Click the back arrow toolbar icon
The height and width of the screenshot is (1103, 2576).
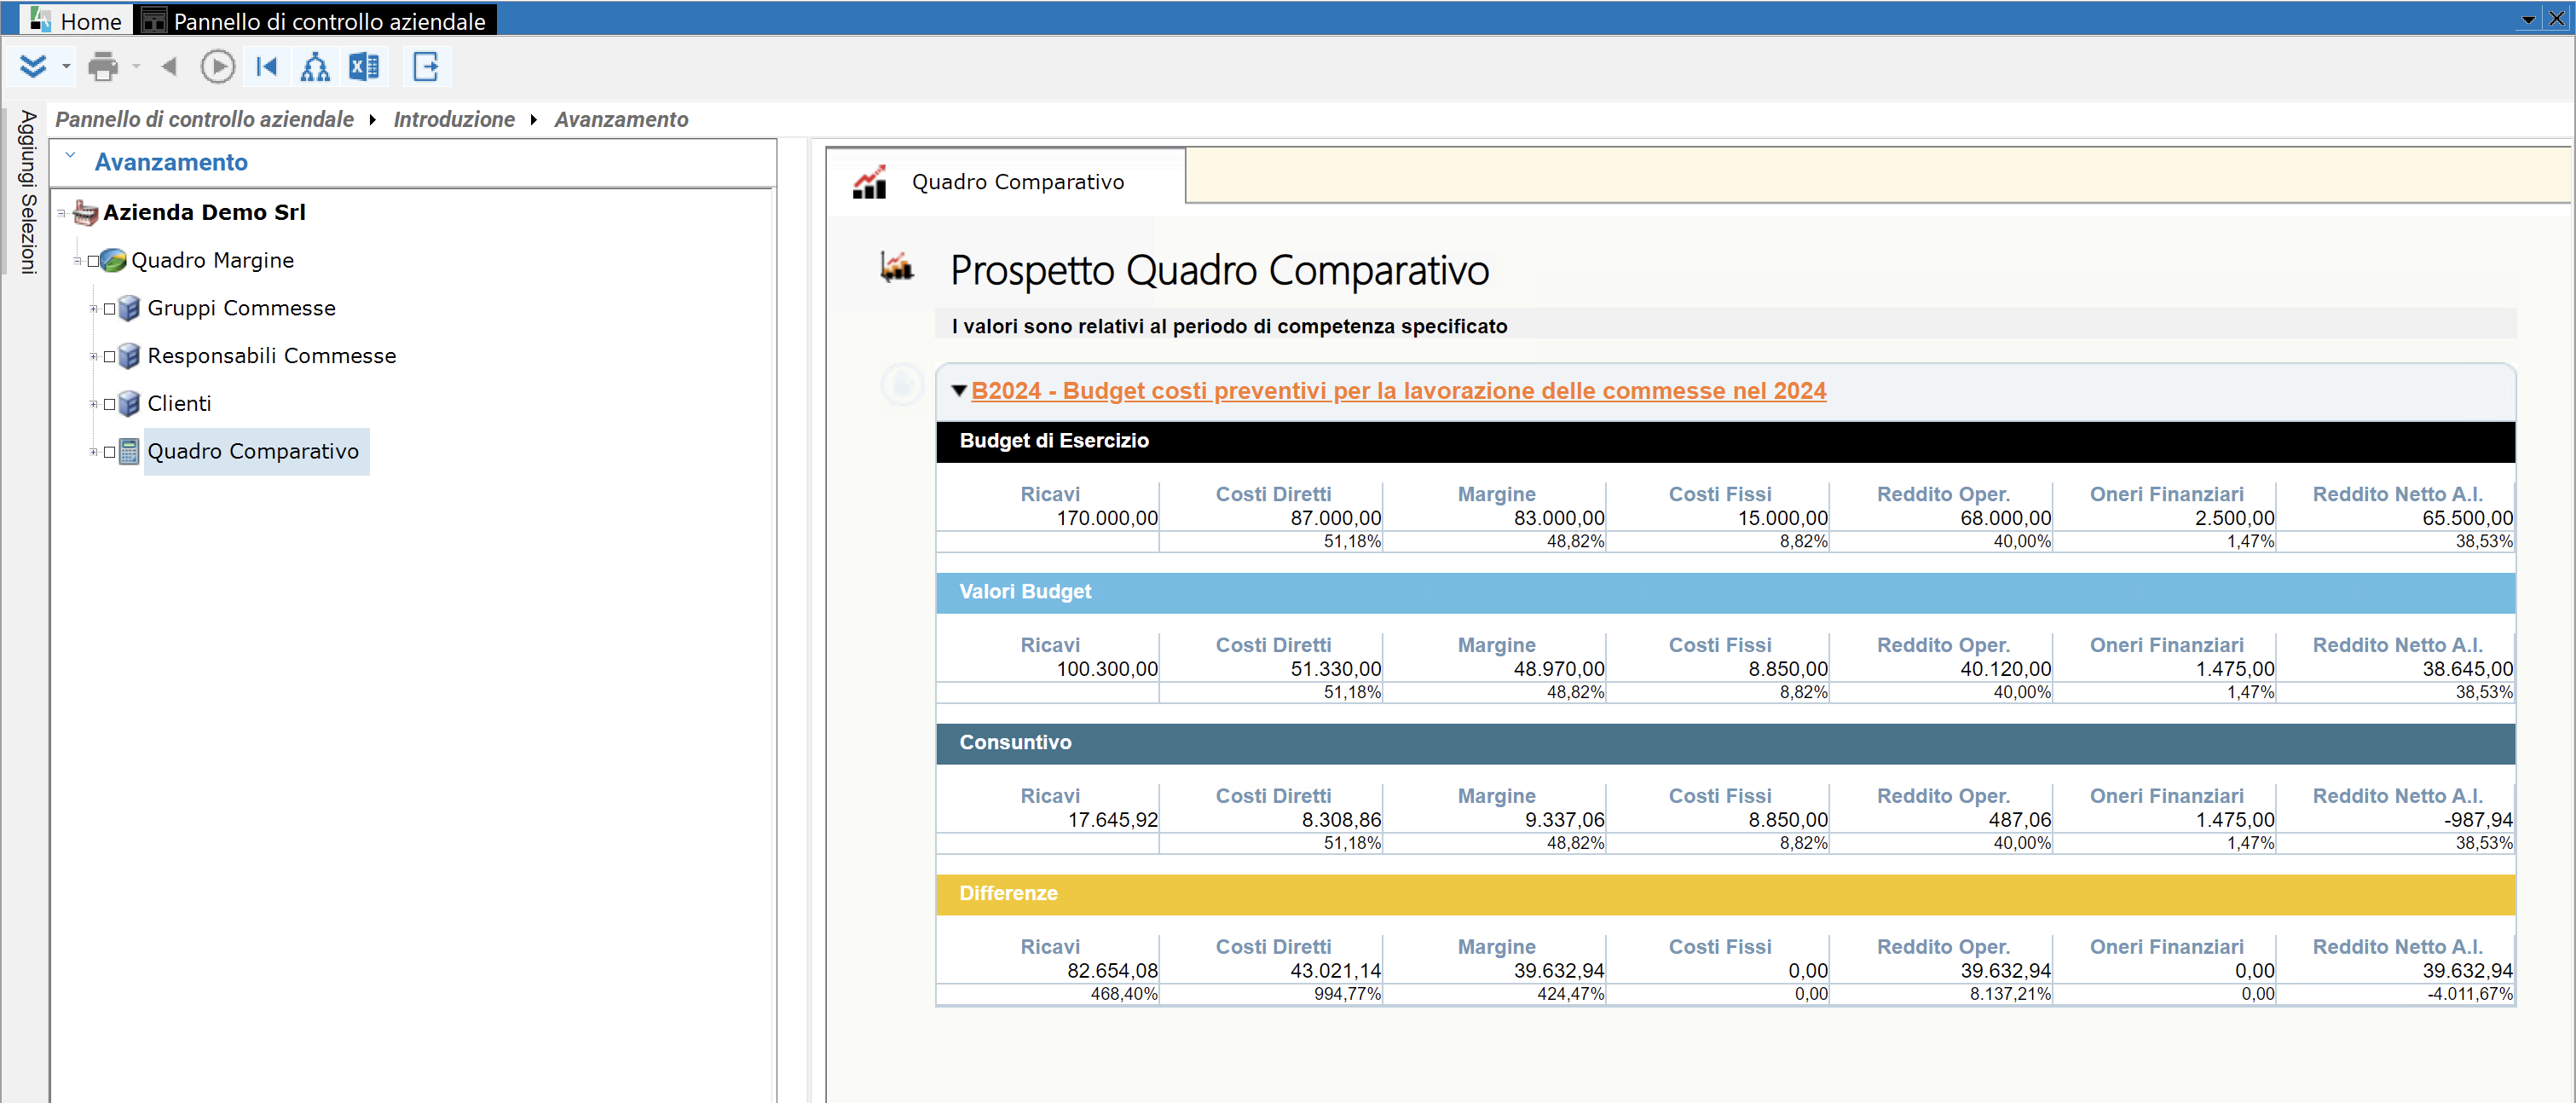tap(168, 67)
